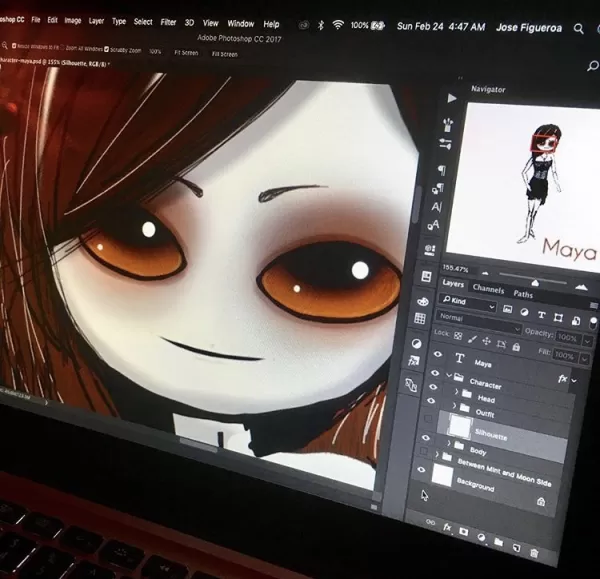Expand the Outfit group chevron
The width and height of the screenshot is (600, 579).
pos(454,405)
